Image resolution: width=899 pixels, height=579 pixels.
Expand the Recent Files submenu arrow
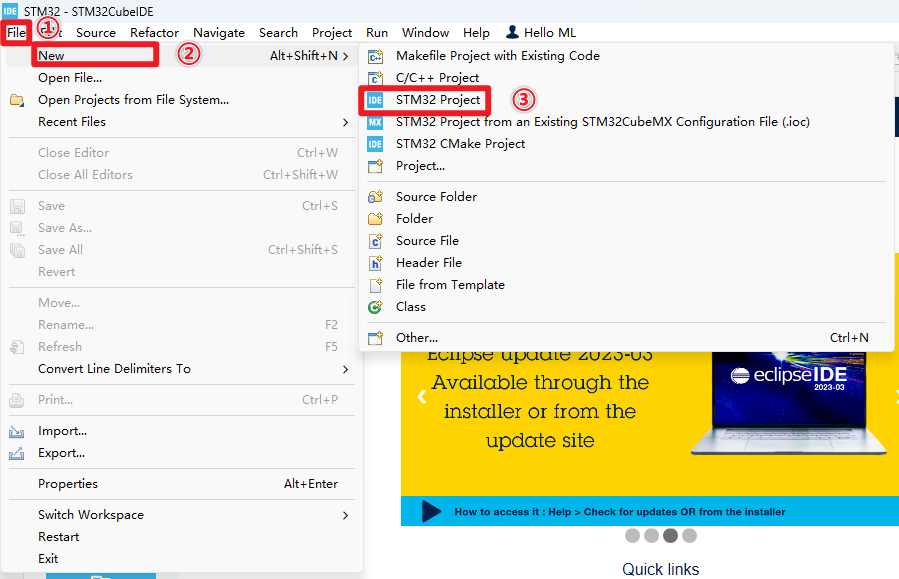(x=345, y=122)
